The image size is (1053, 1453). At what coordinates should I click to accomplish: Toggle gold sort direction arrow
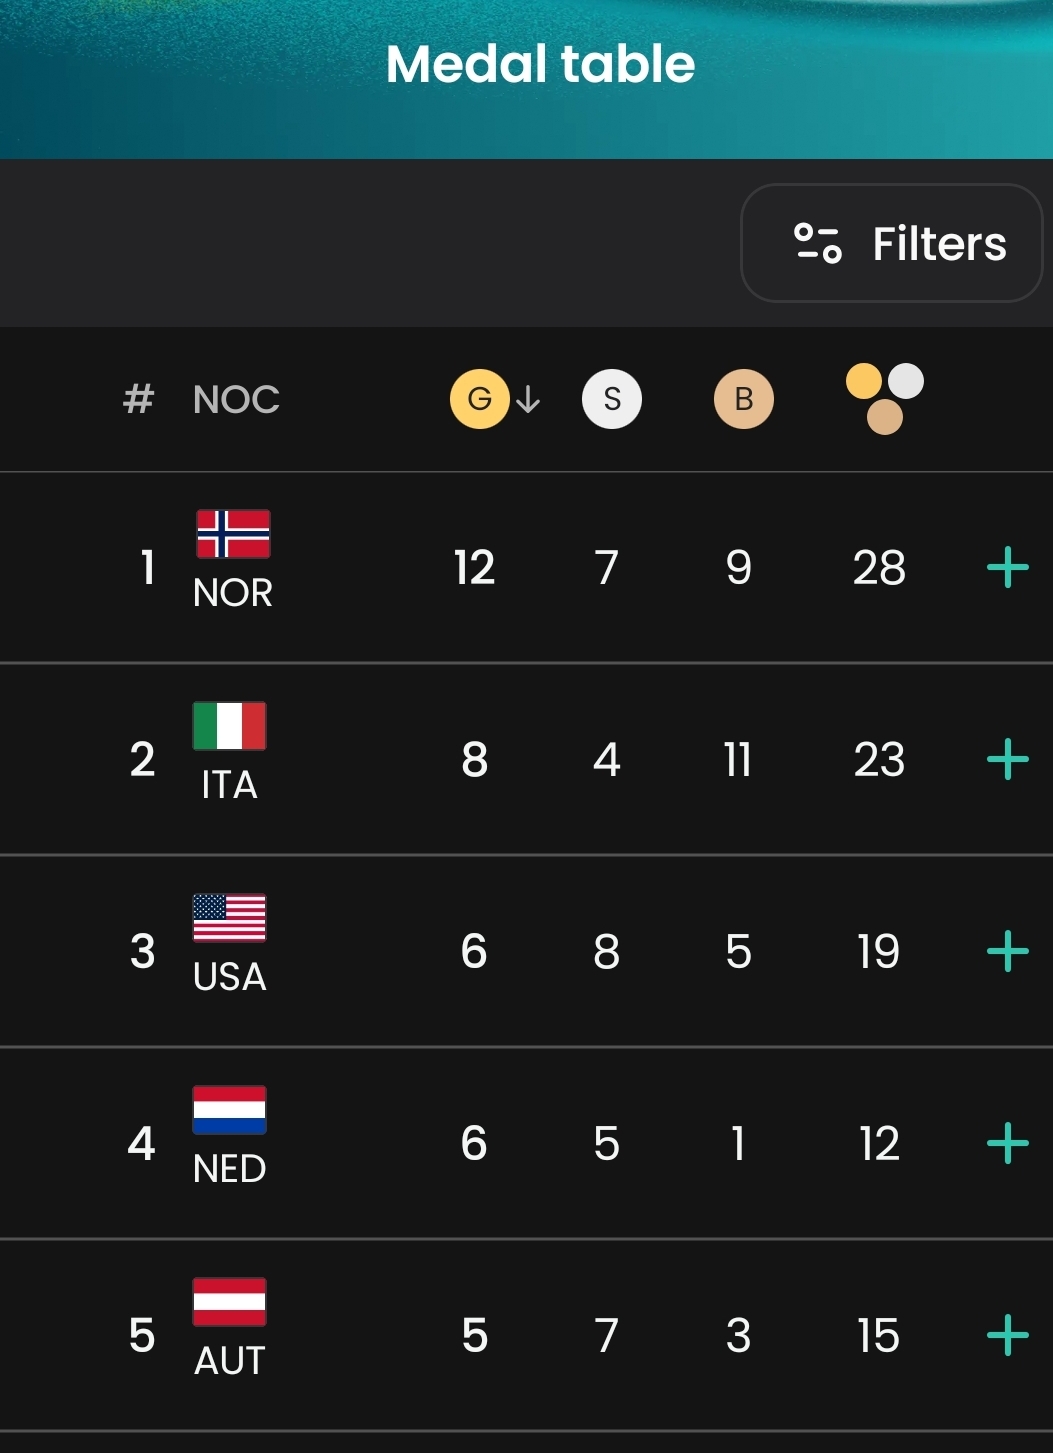point(529,400)
